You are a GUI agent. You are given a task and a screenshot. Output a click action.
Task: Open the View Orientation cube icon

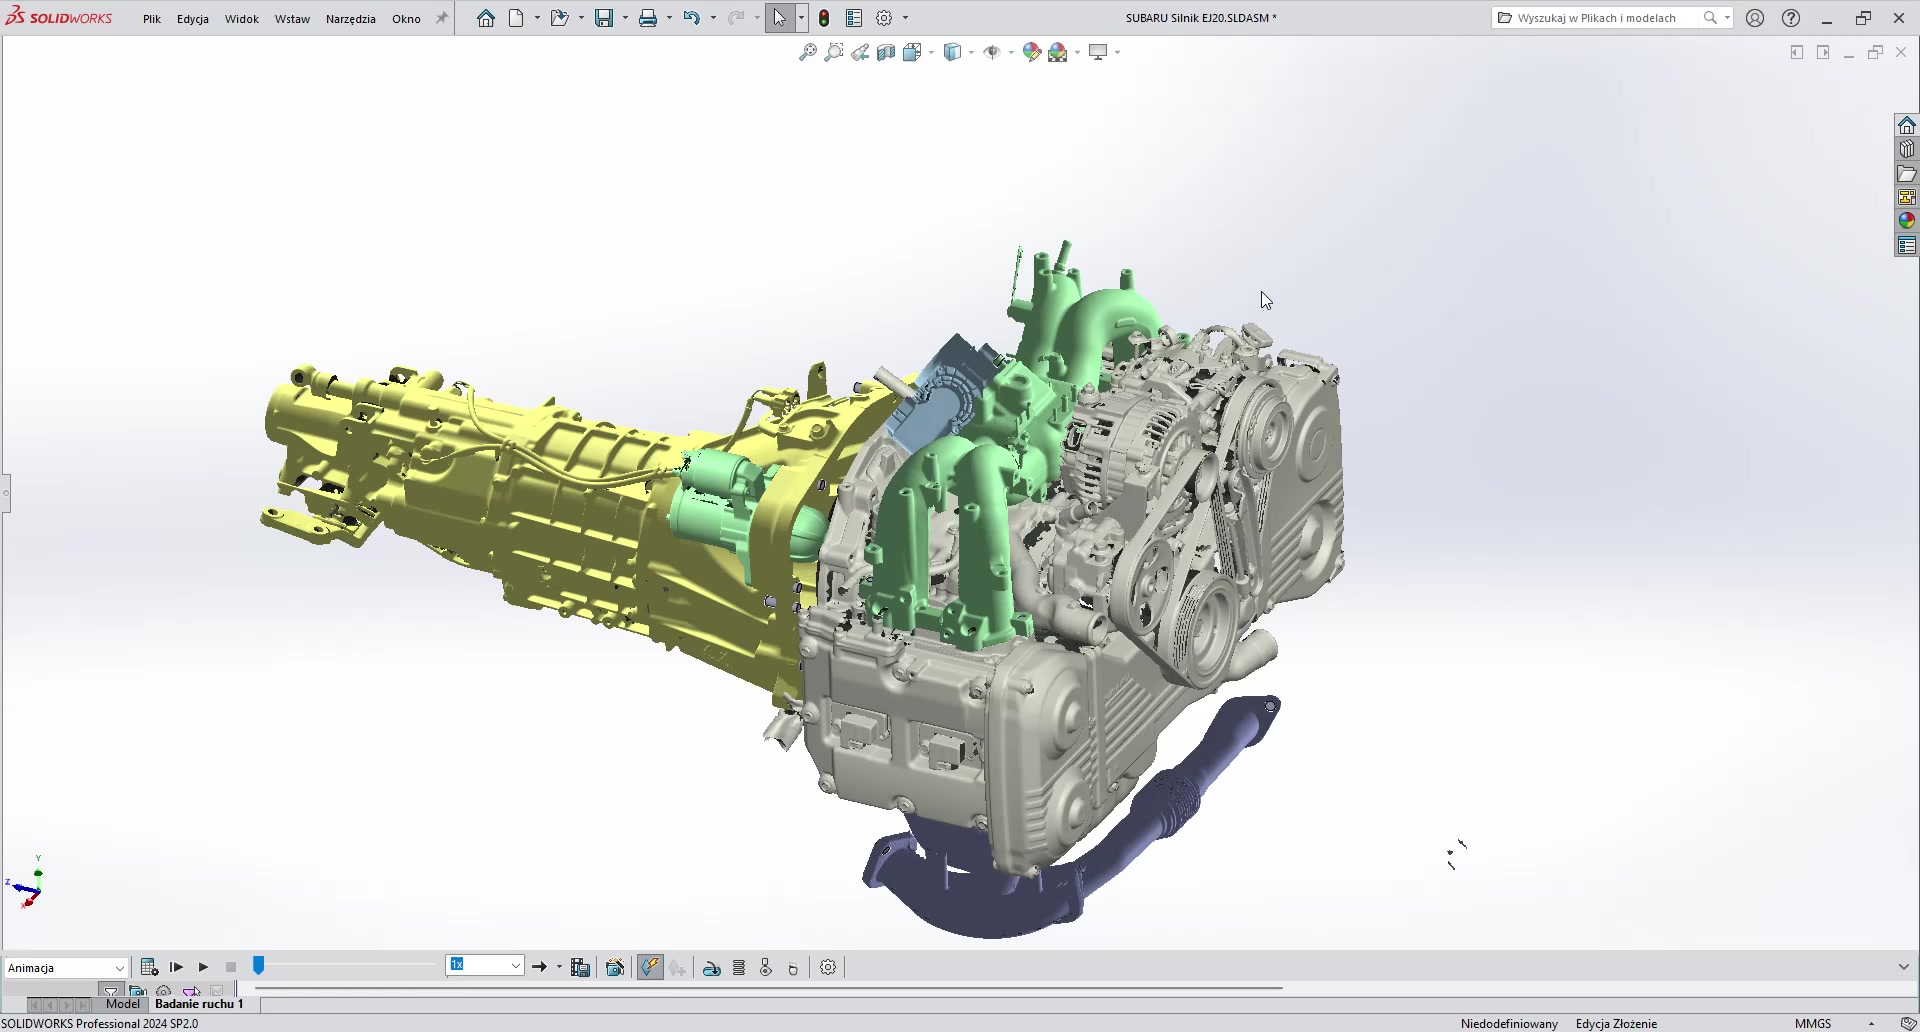(x=912, y=52)
